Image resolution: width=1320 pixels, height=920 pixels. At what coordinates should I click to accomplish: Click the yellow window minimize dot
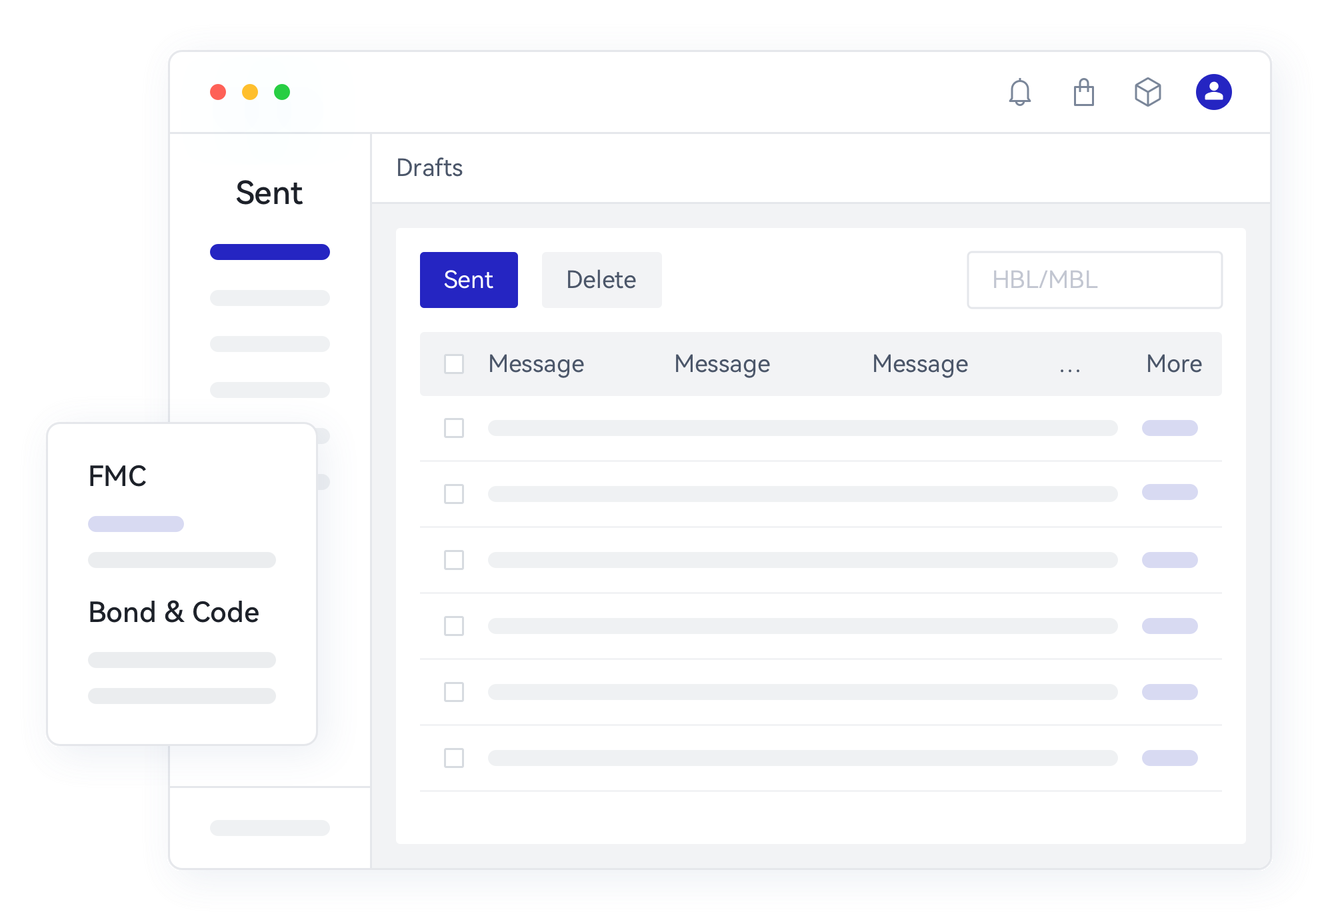pos(250,92)
